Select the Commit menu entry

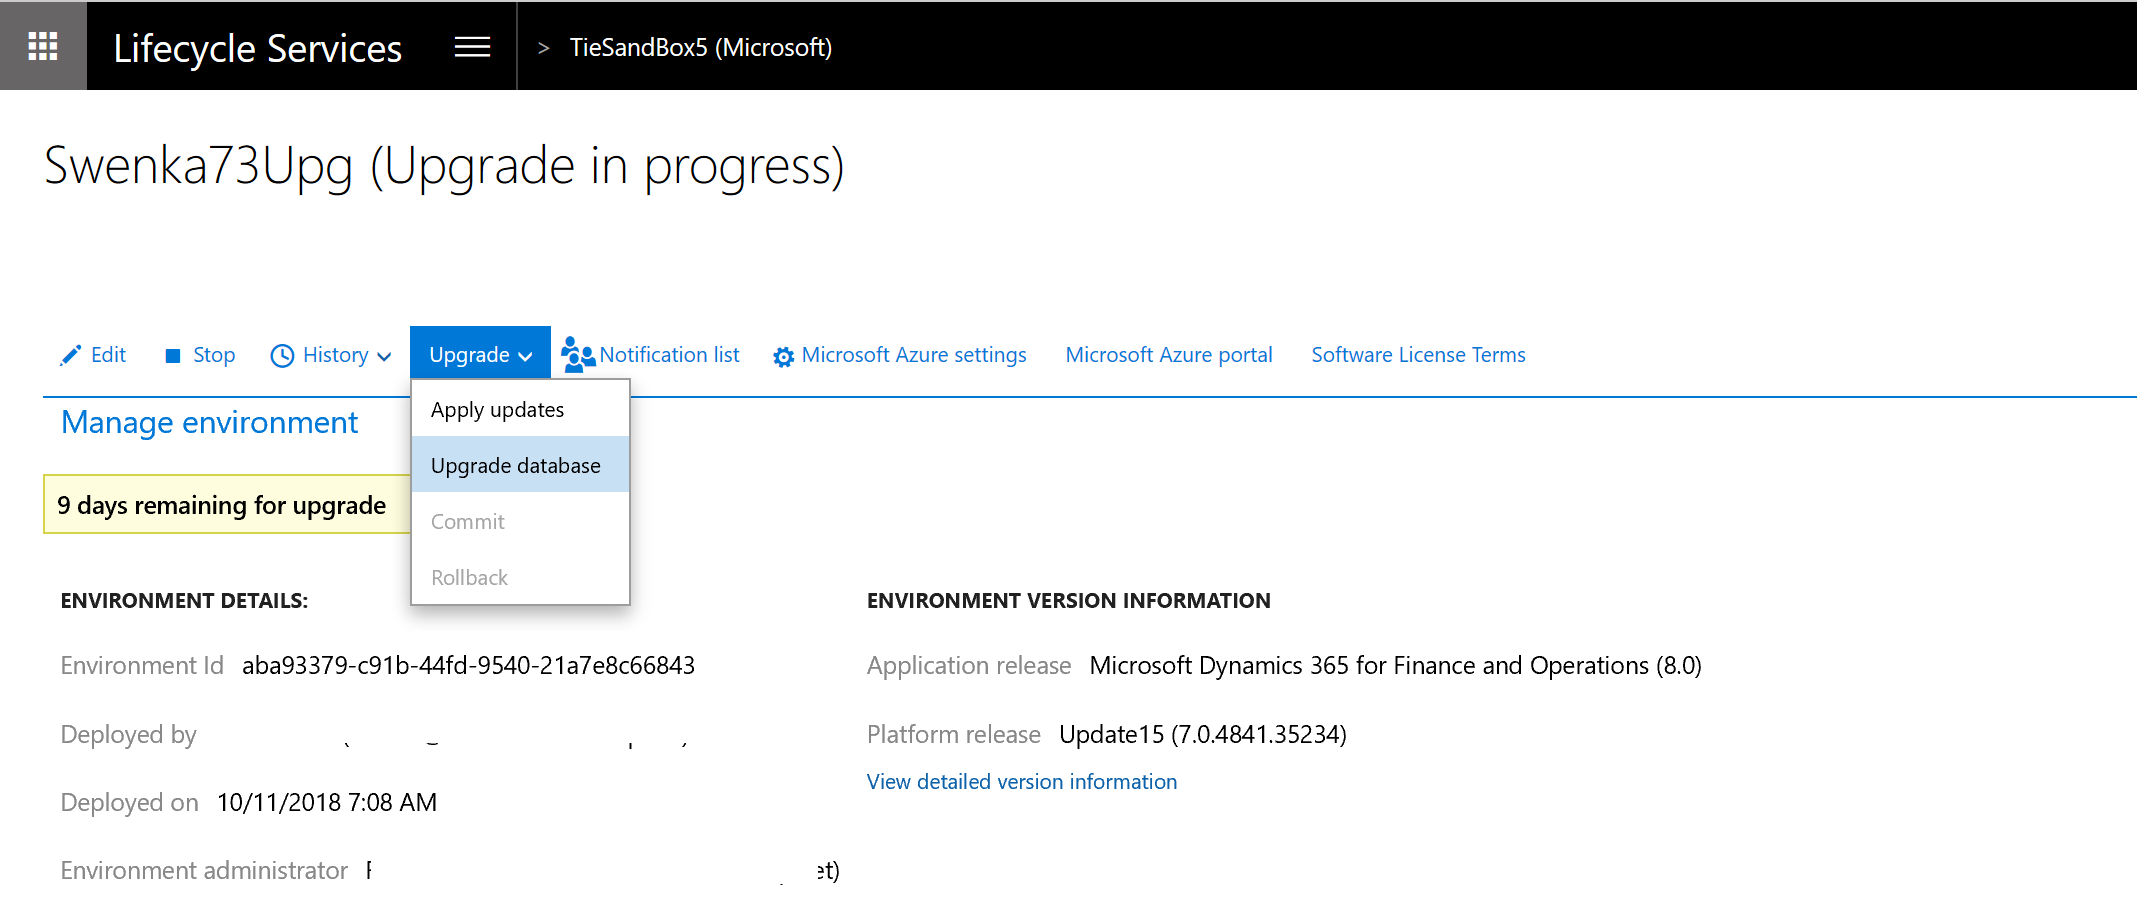520,521
